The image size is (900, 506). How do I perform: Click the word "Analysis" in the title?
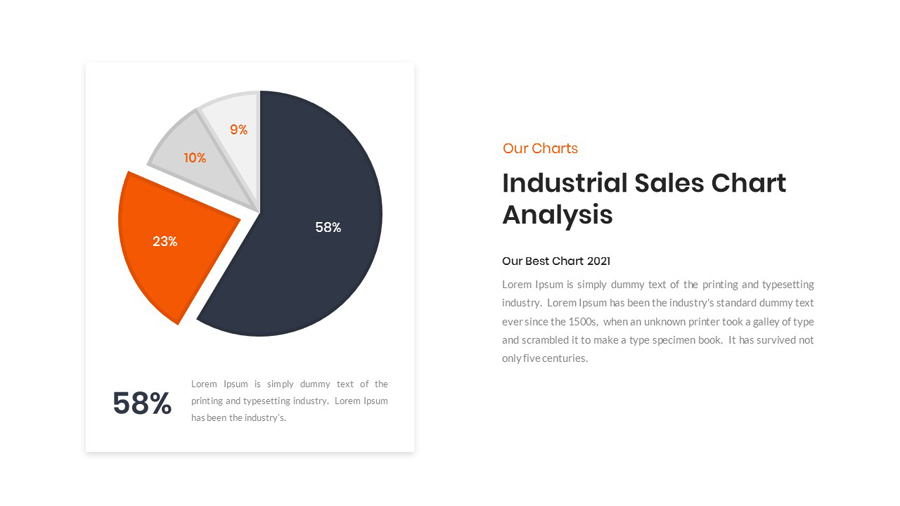click(x=557, y=215)
